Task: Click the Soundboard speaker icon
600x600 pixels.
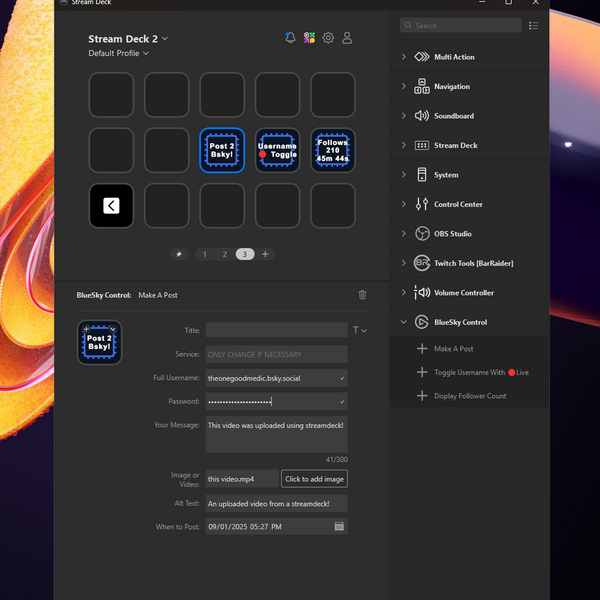Action: [422, 116]
